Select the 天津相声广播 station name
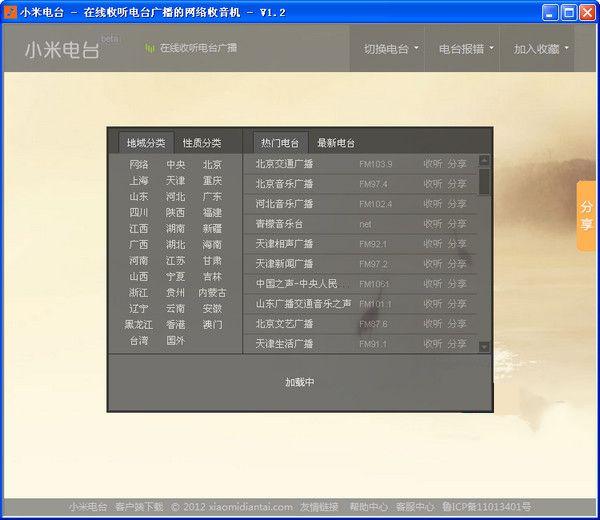The width and height of the screenshot is (600, 520). [x=284, y=244]
